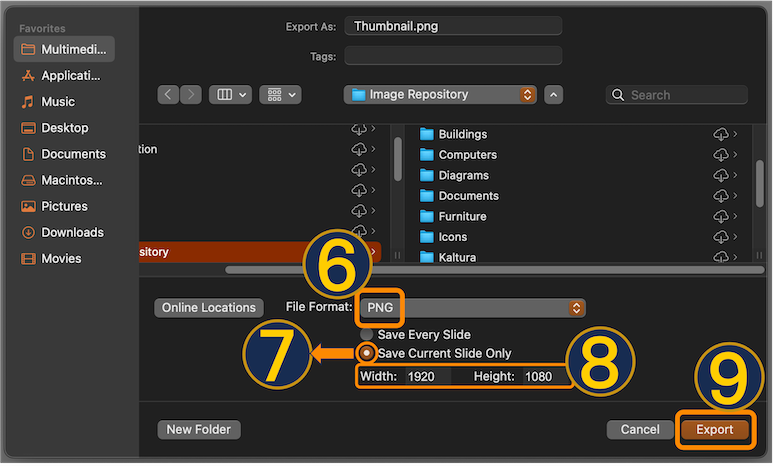The image size is (773, 466).
Task: Expand the Documents folder row chevron
Action: click(735, 196)
